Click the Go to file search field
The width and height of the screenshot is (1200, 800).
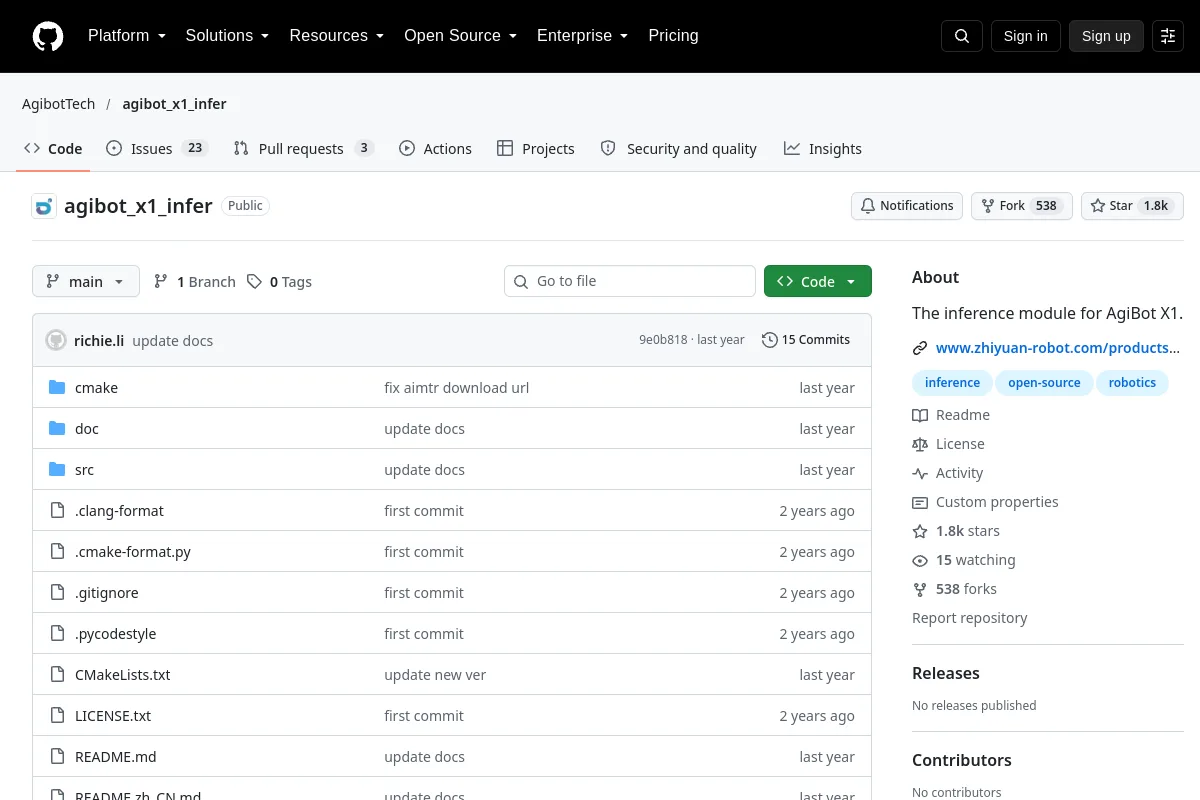(630, 281)
